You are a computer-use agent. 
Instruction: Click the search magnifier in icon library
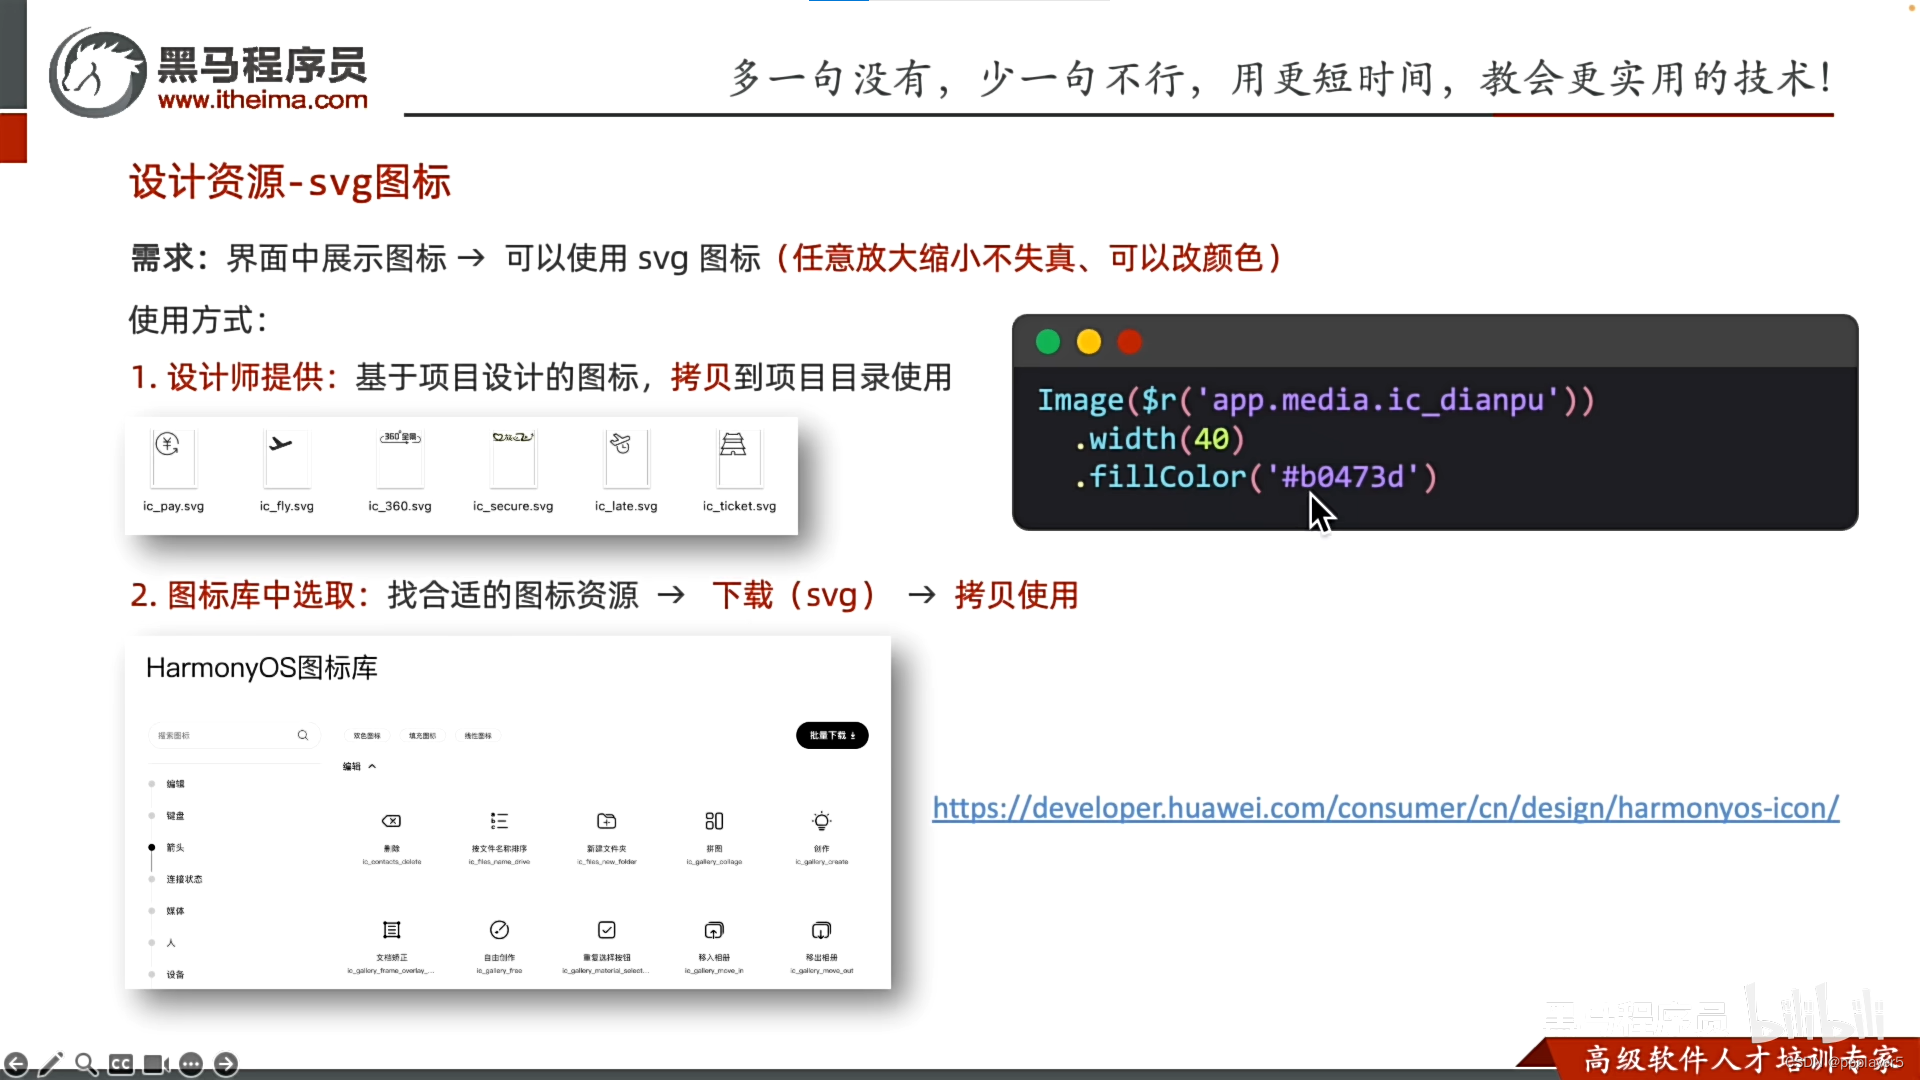click(x=303, y=735)
